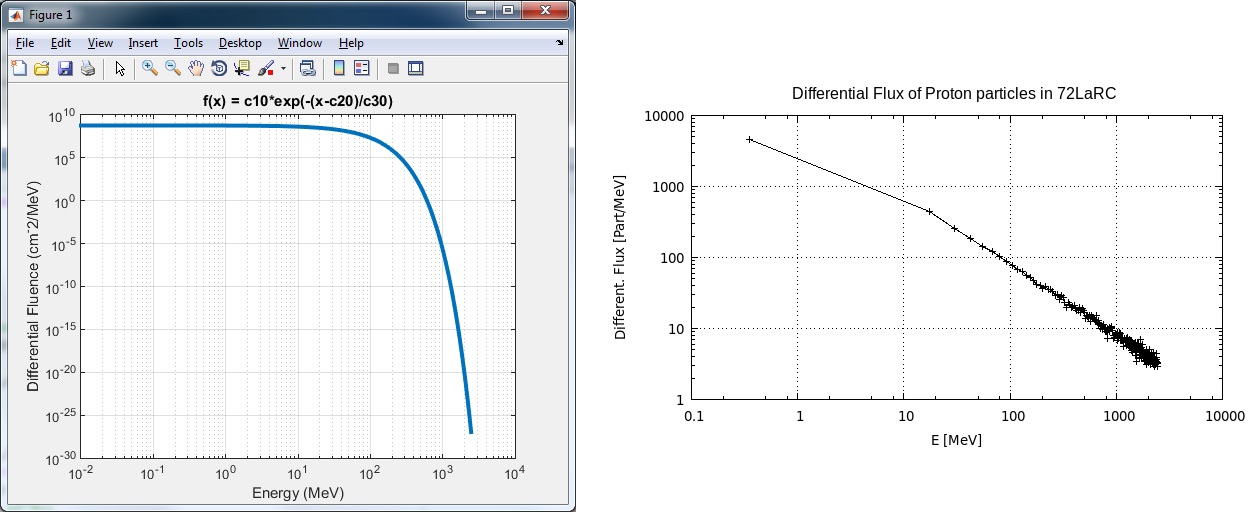Viewport: 1253px width, 512px height.
Task: Maximize the Figure 1 window
Action: 508,11
